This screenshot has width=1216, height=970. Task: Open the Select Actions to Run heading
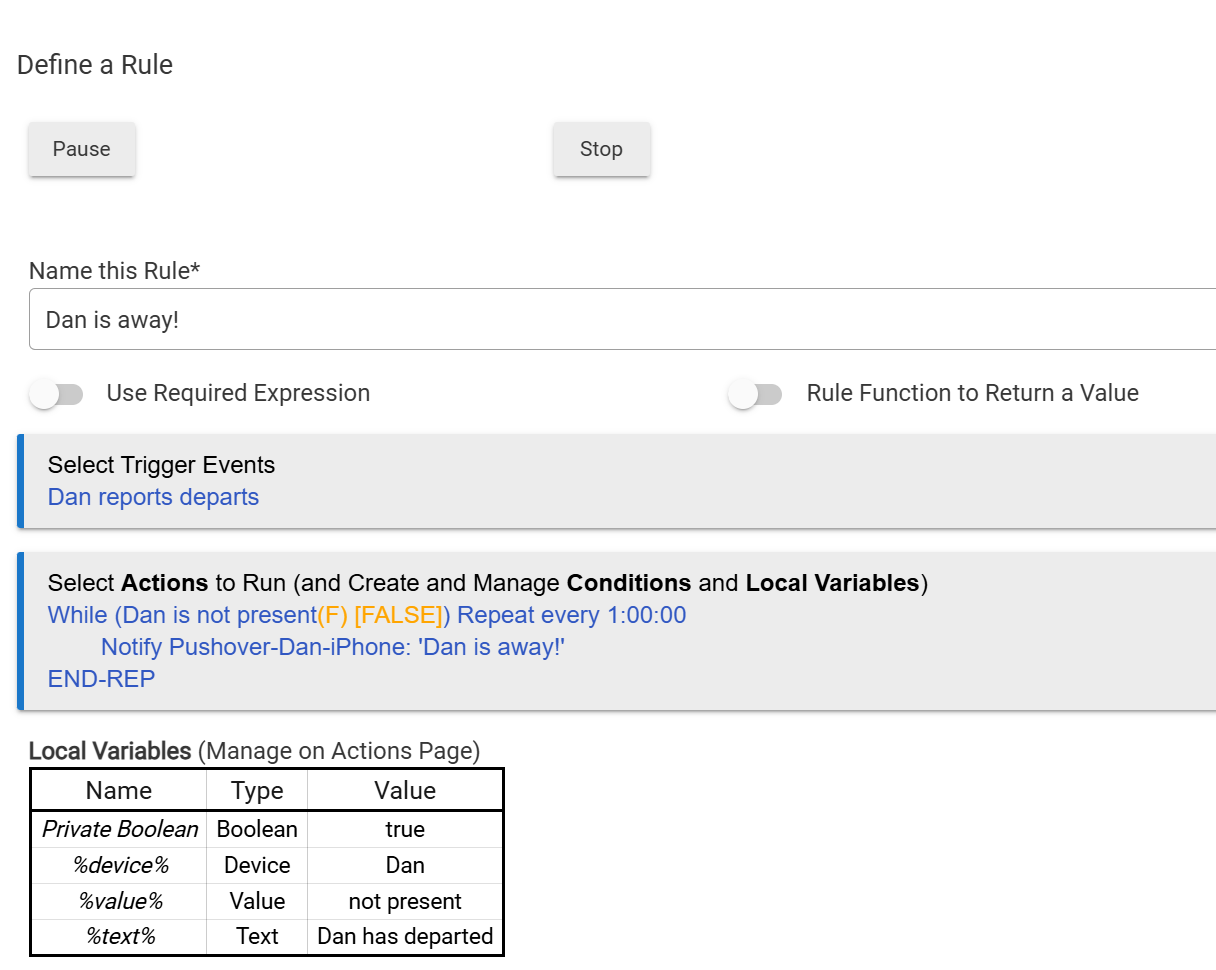(487, 583)
